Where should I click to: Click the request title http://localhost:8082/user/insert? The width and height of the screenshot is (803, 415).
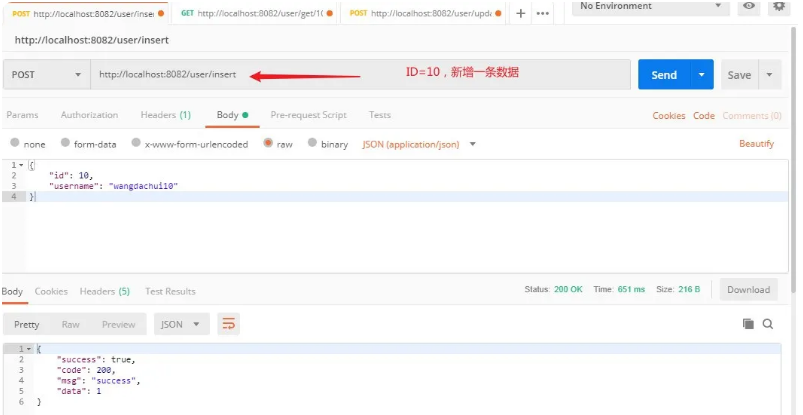92,40
